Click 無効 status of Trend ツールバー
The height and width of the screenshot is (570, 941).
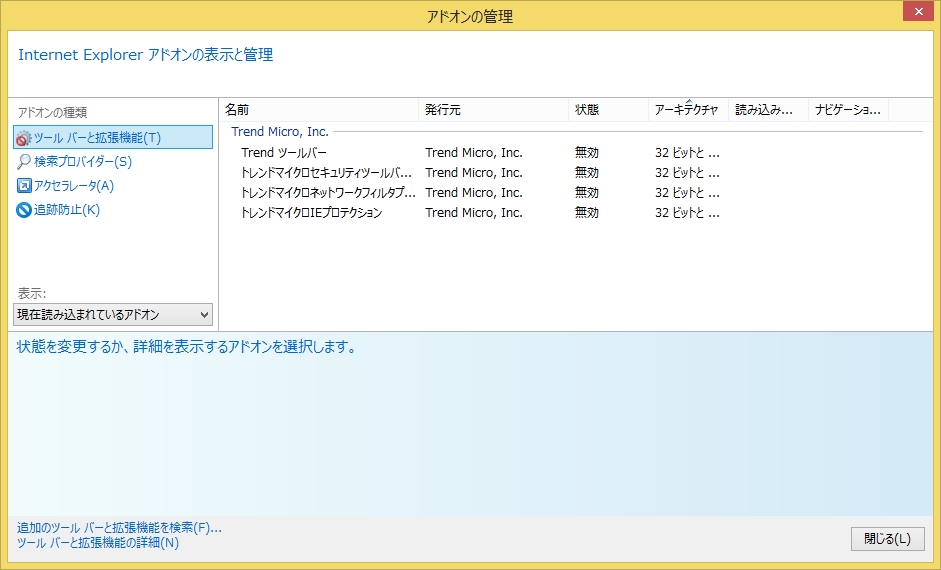point(586,152)
